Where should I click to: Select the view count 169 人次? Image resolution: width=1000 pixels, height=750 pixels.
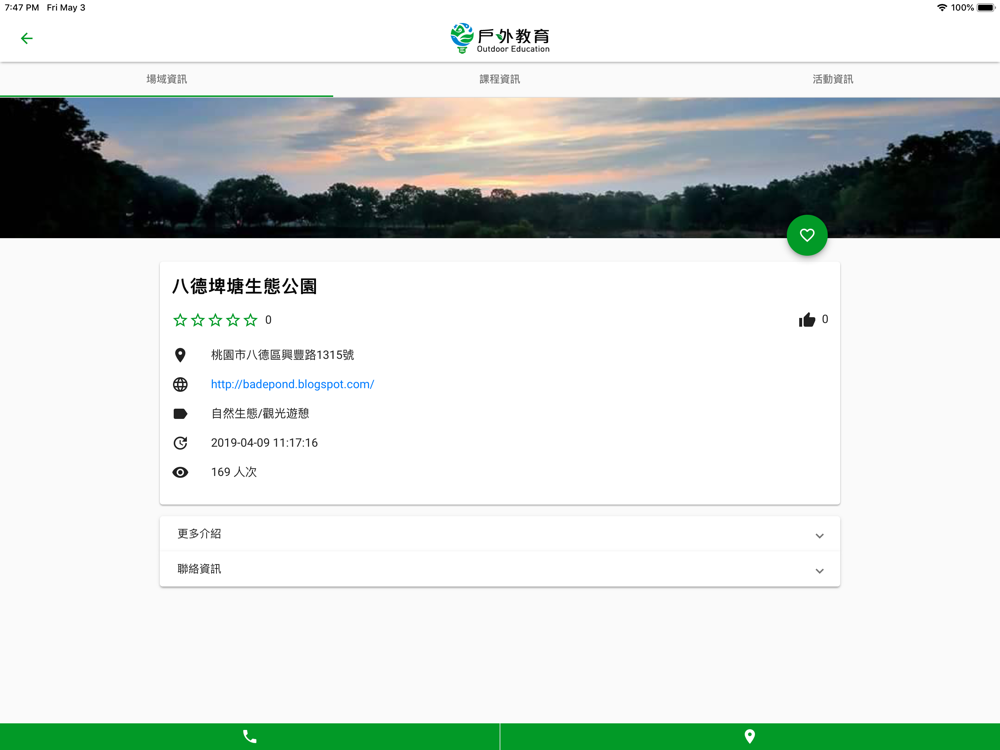[233, 473]
